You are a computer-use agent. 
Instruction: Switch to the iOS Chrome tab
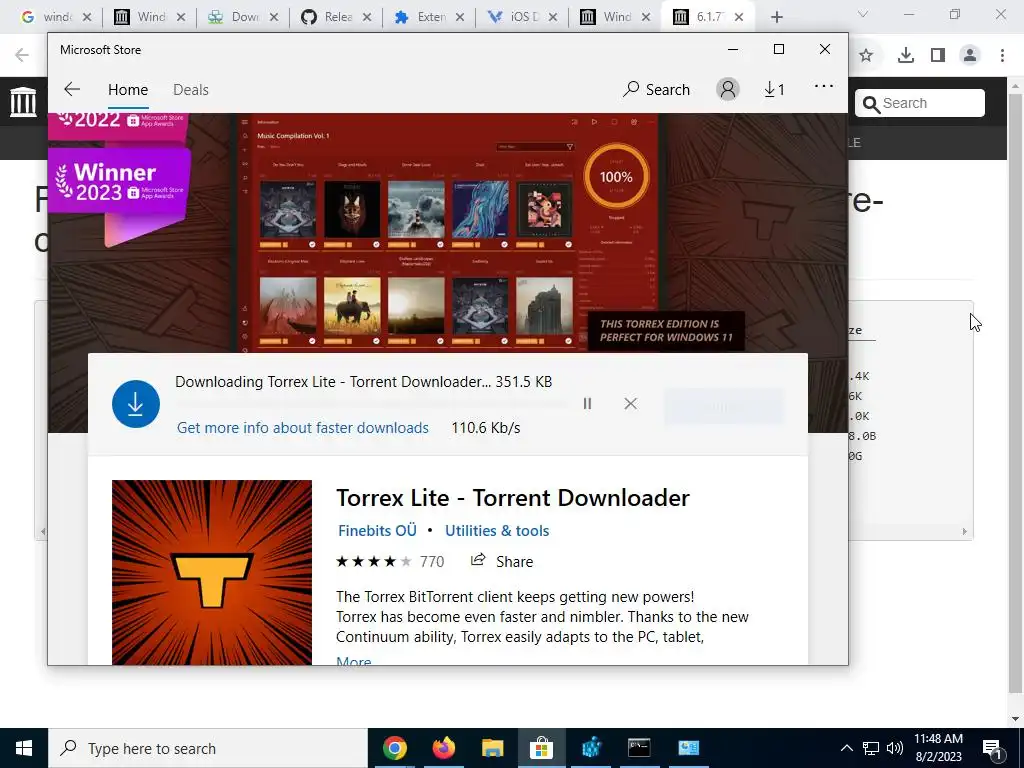[522, 17]
